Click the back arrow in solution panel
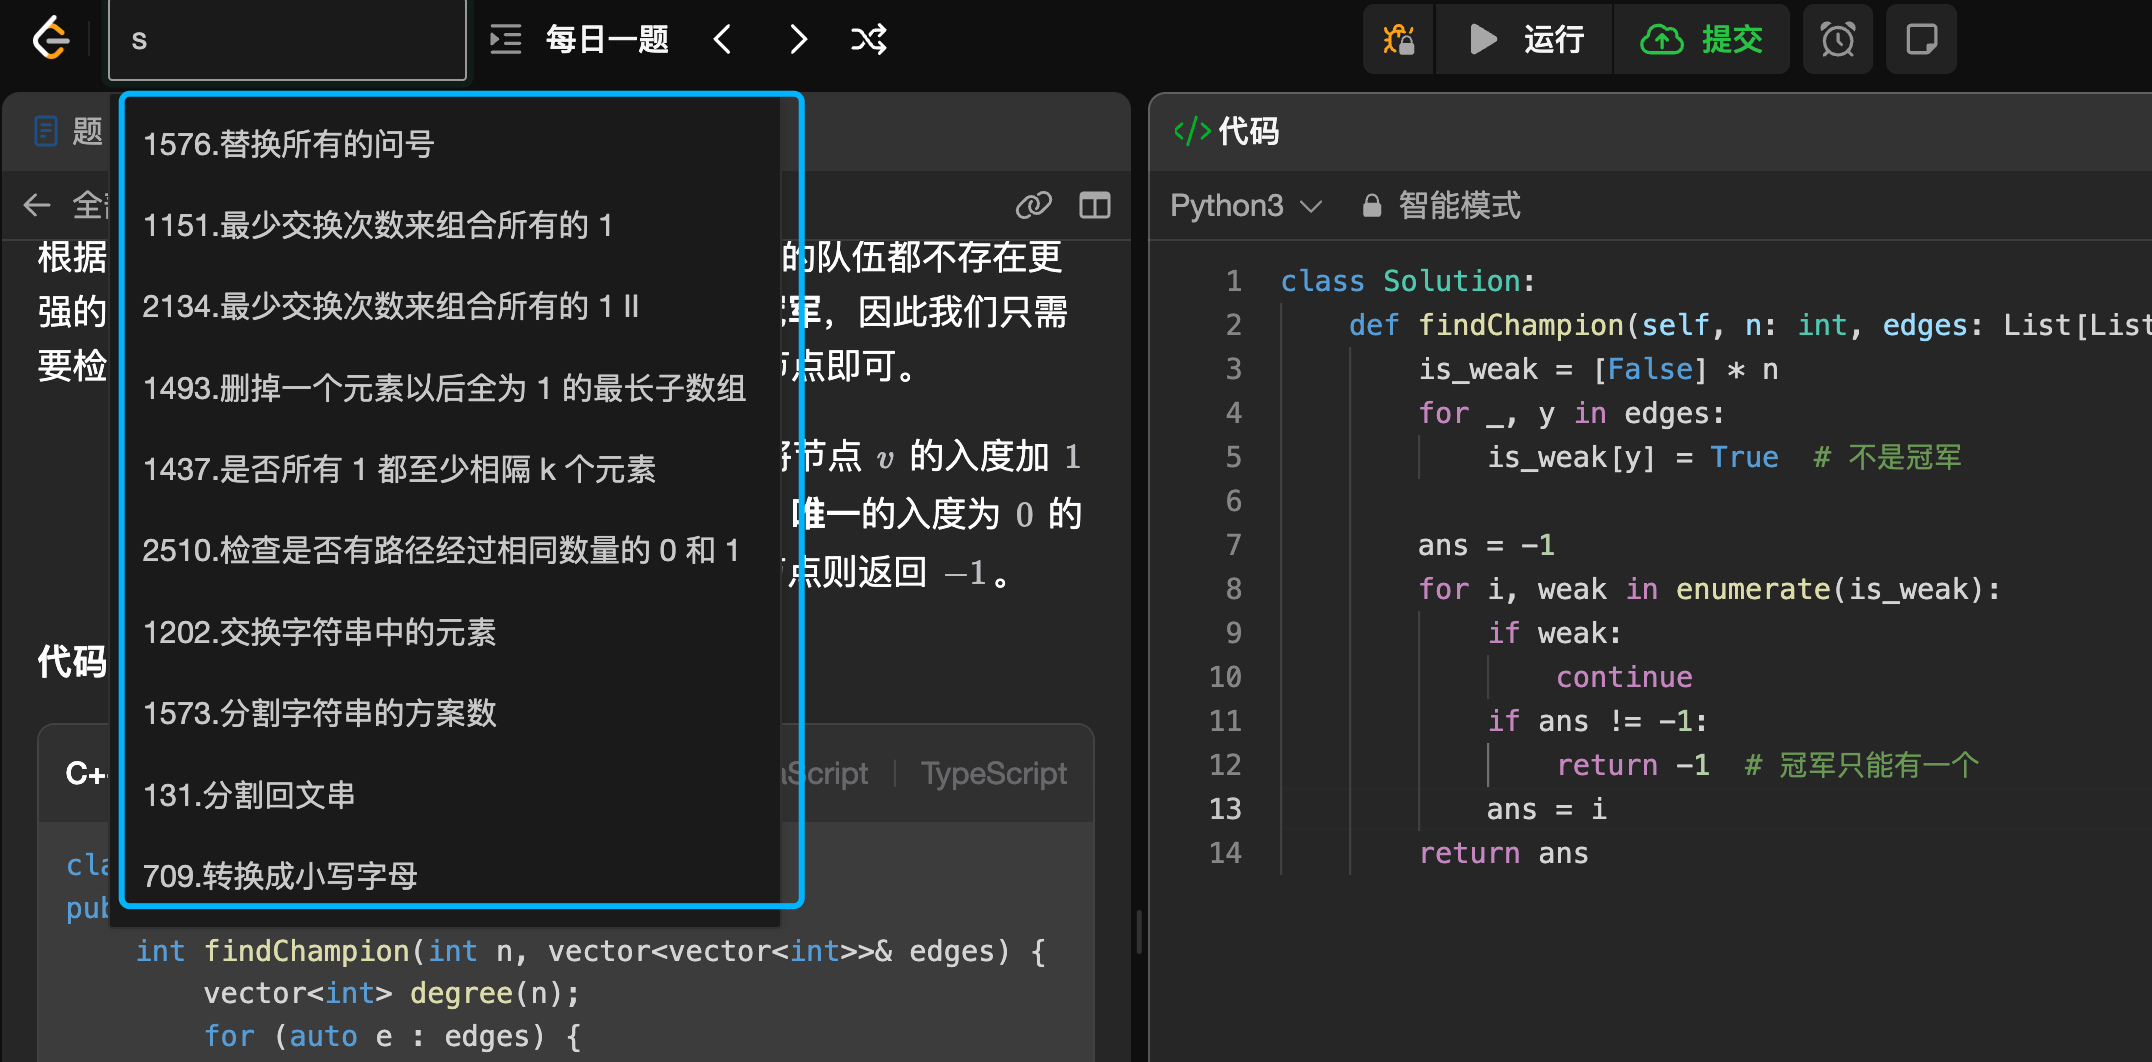 (x=37, y=205)
